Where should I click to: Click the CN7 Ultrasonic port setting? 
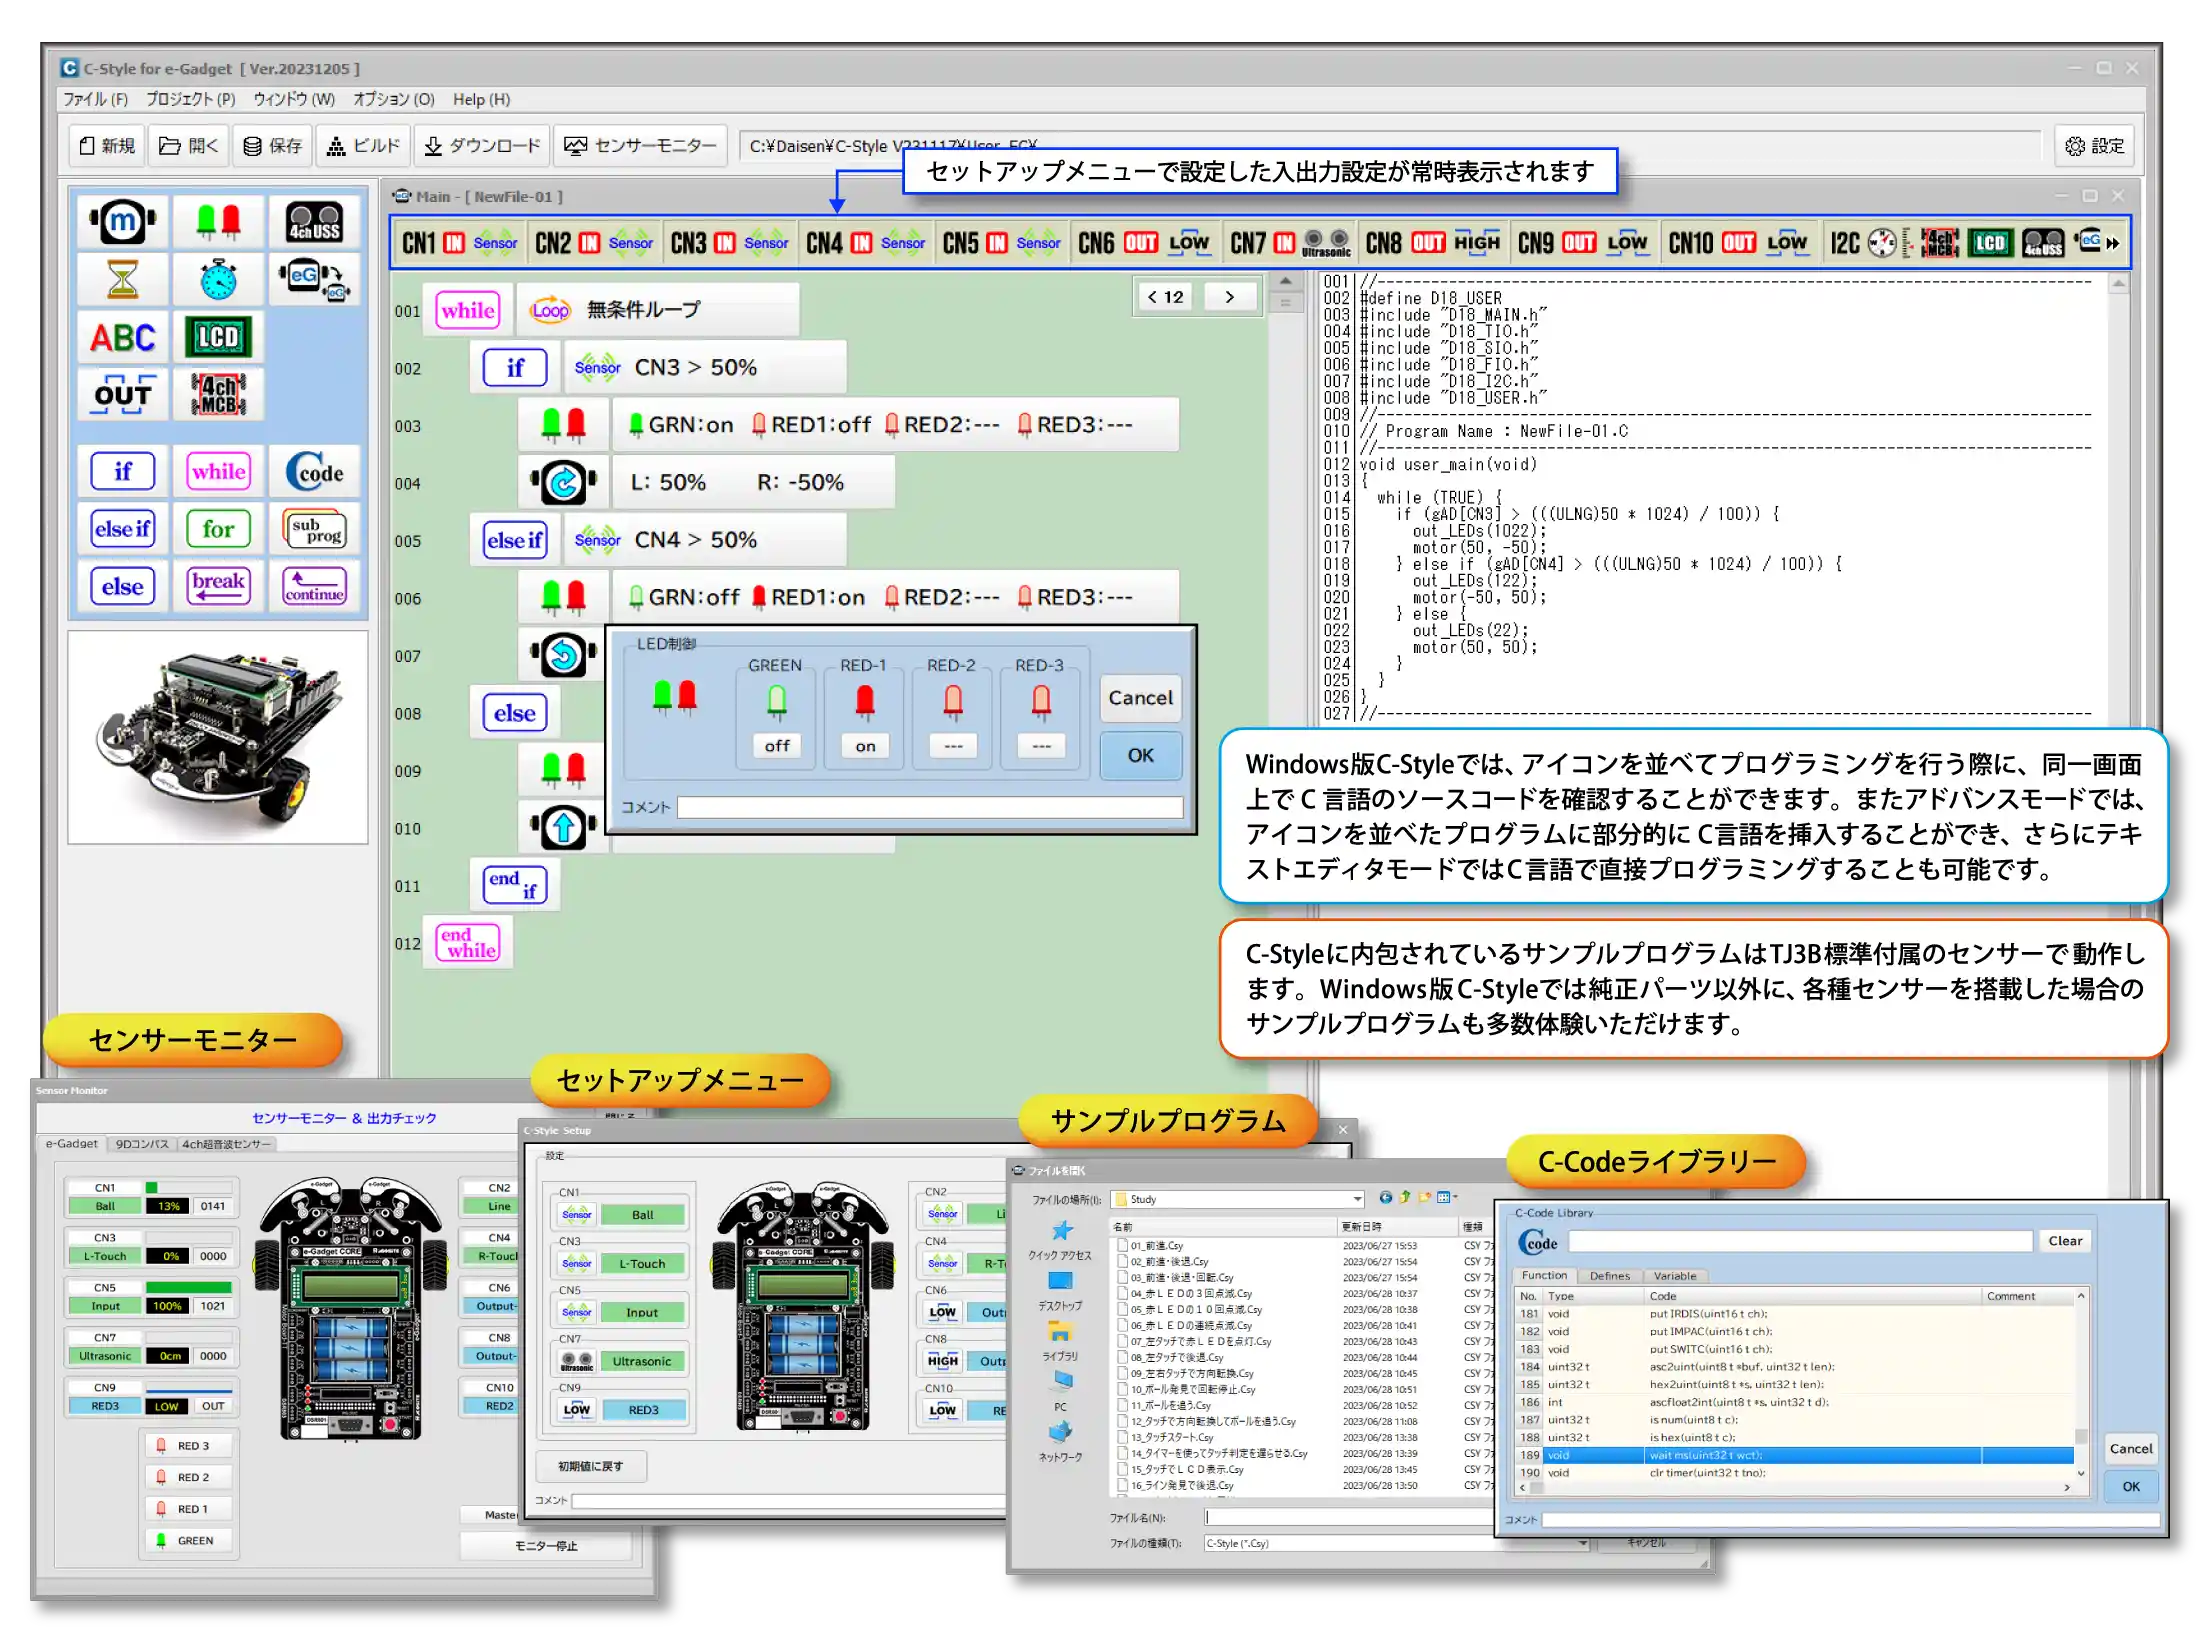pyautogui.click(x=1289, y=243)
